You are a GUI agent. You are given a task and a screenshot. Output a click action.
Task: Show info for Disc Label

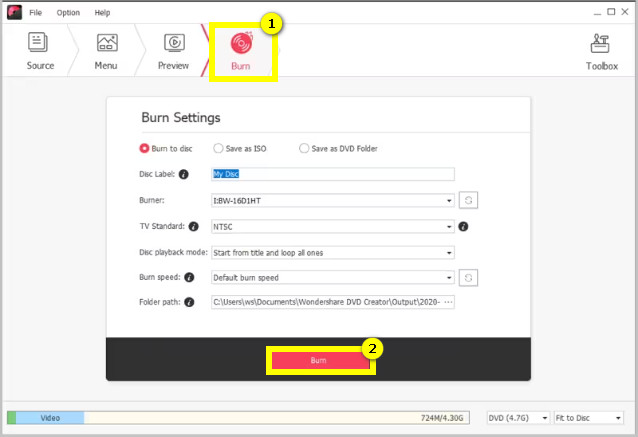click(x=184, y=174)
